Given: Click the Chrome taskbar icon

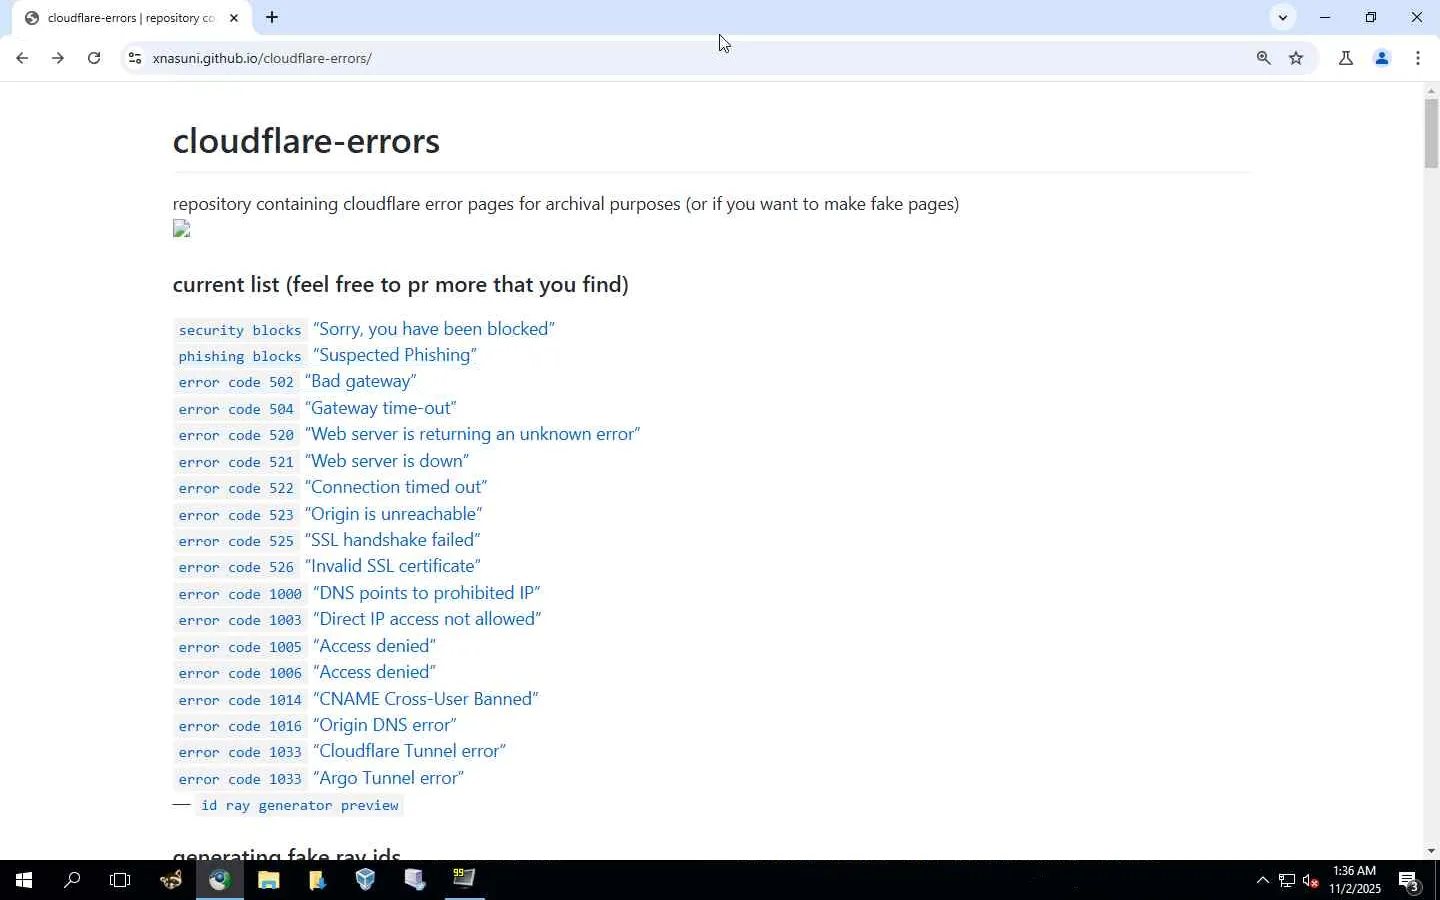Looking at the screenshot, I should [x=219, y=880].
